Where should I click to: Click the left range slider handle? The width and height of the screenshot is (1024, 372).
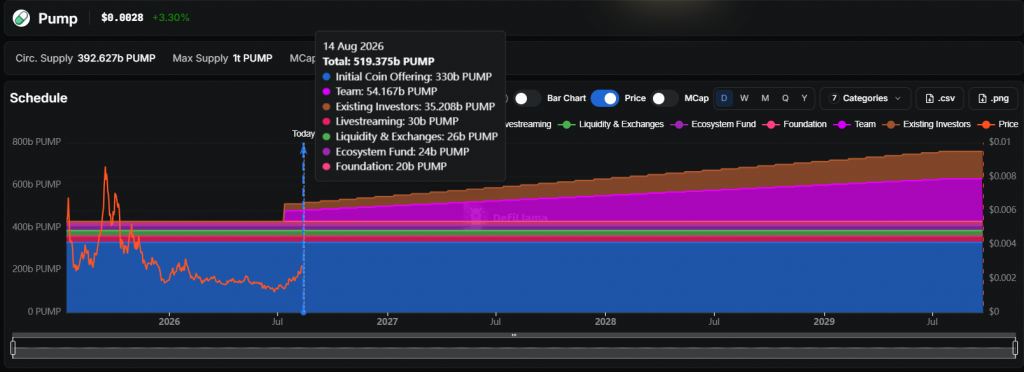(x=12, y=347)
